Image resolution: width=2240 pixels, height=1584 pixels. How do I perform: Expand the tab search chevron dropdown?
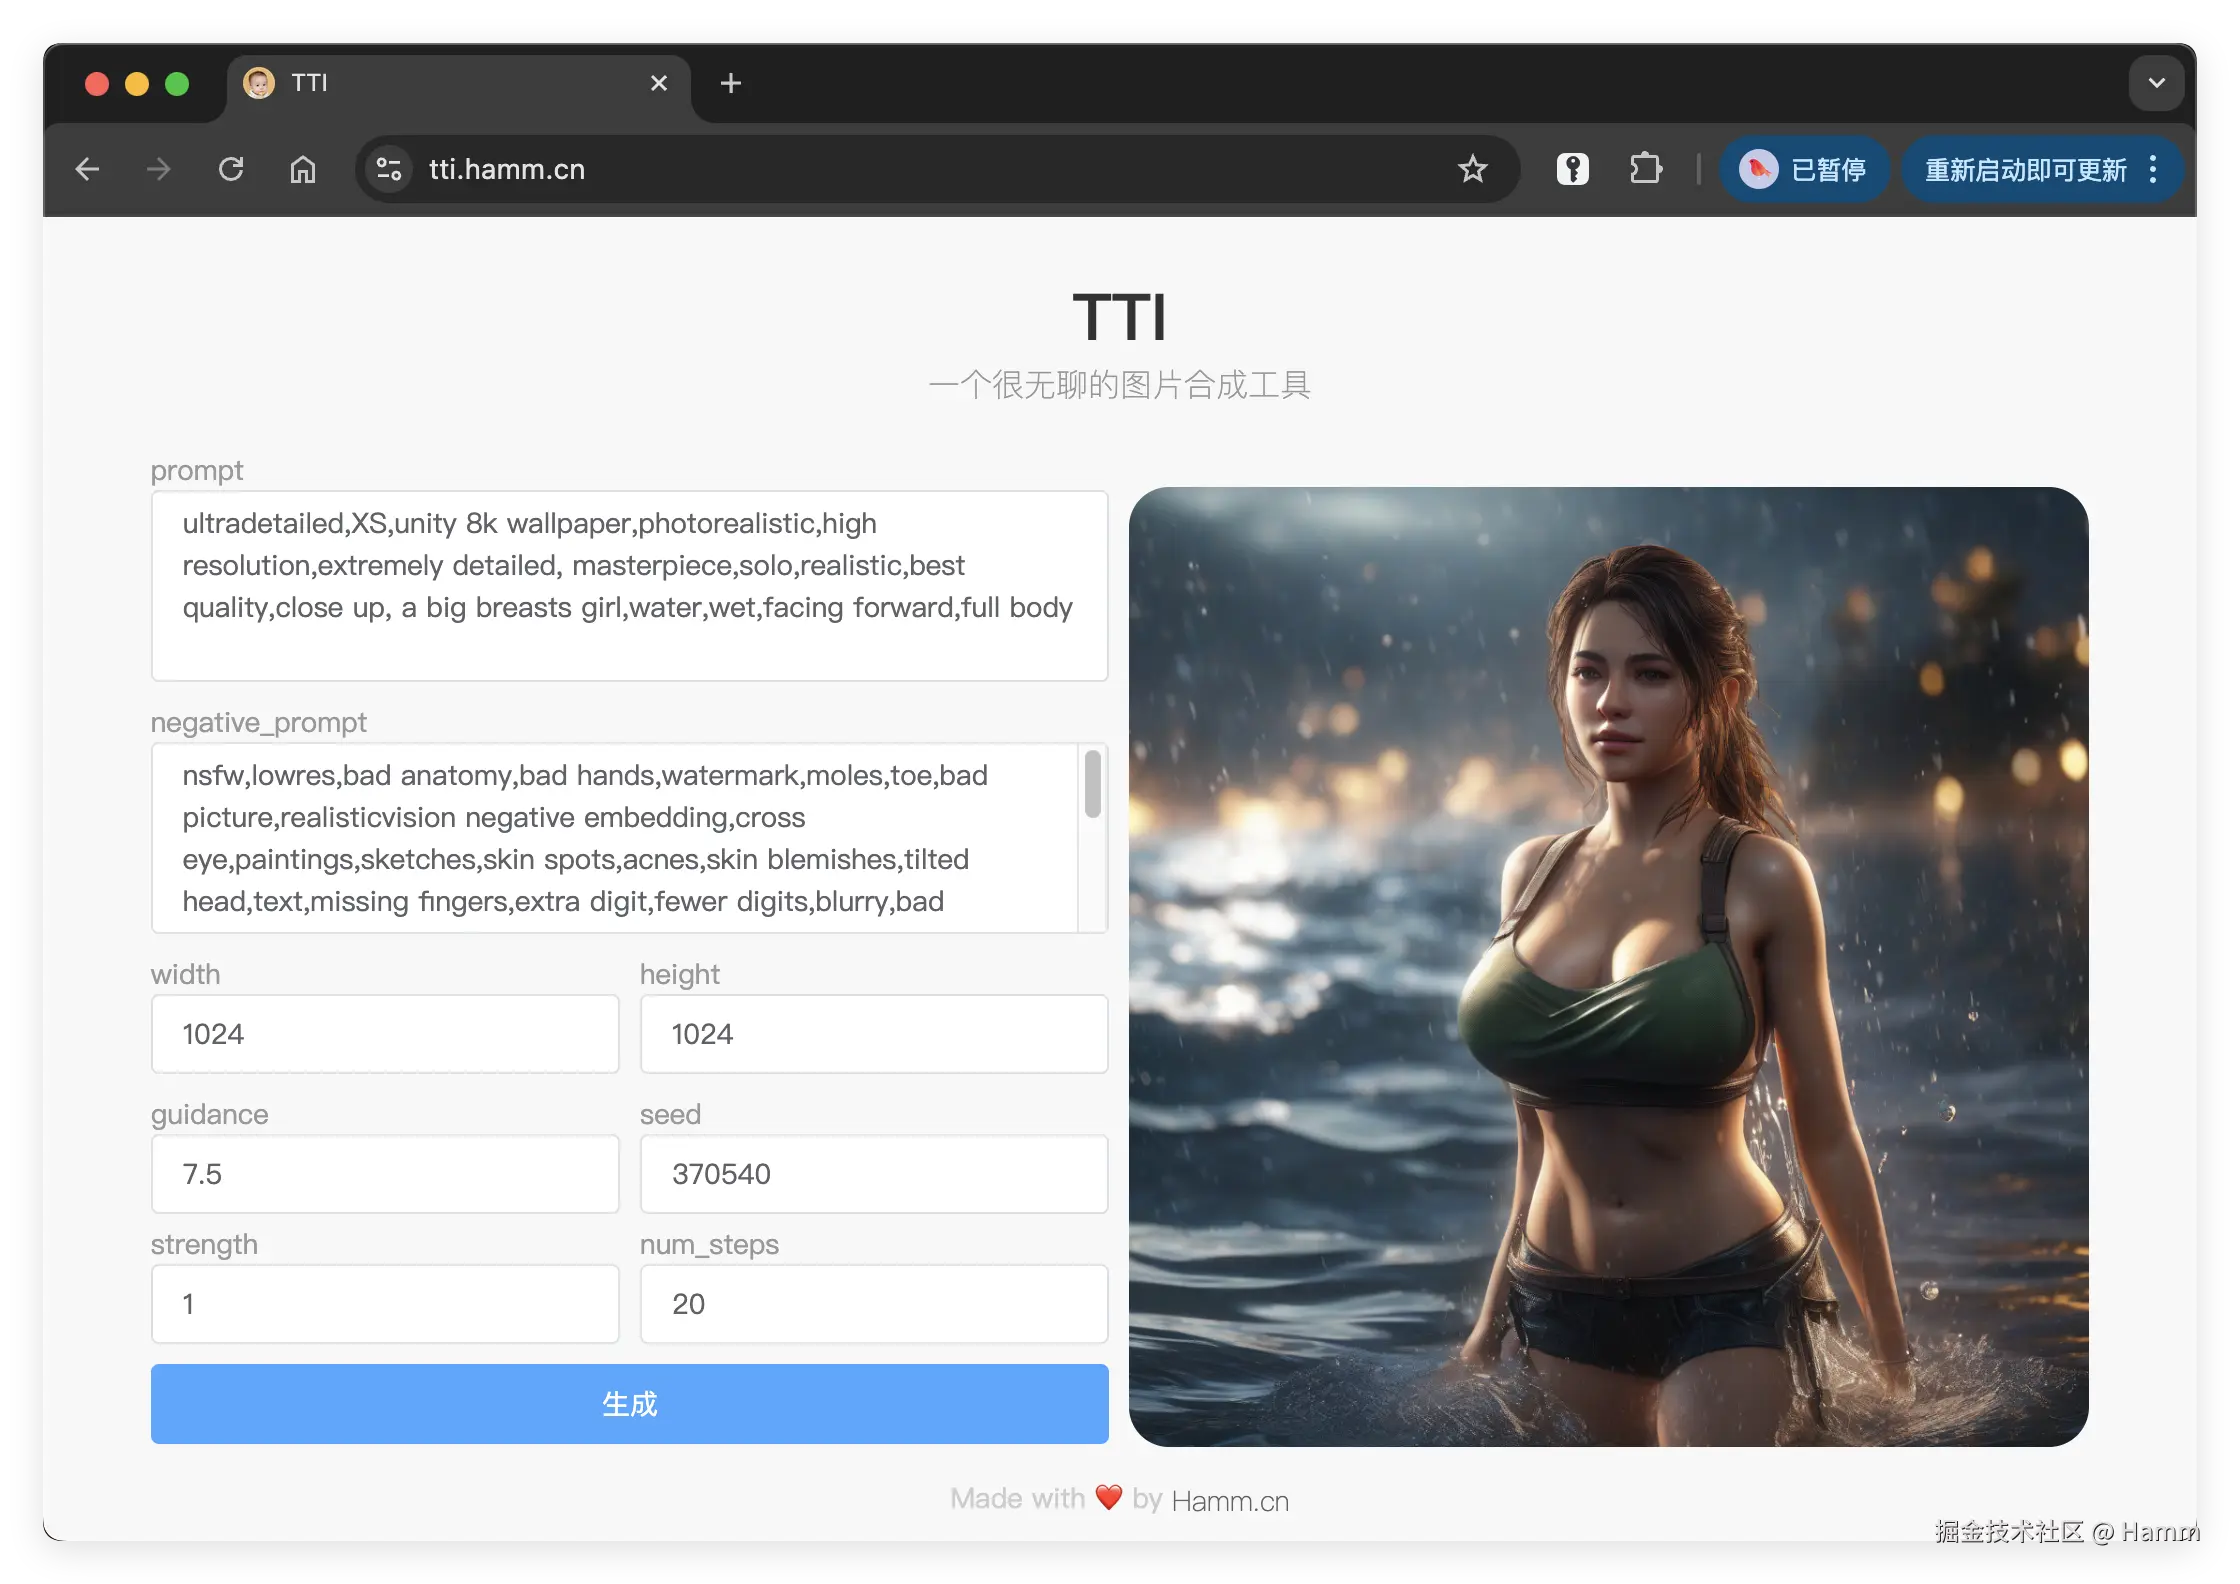(2156, 83)
